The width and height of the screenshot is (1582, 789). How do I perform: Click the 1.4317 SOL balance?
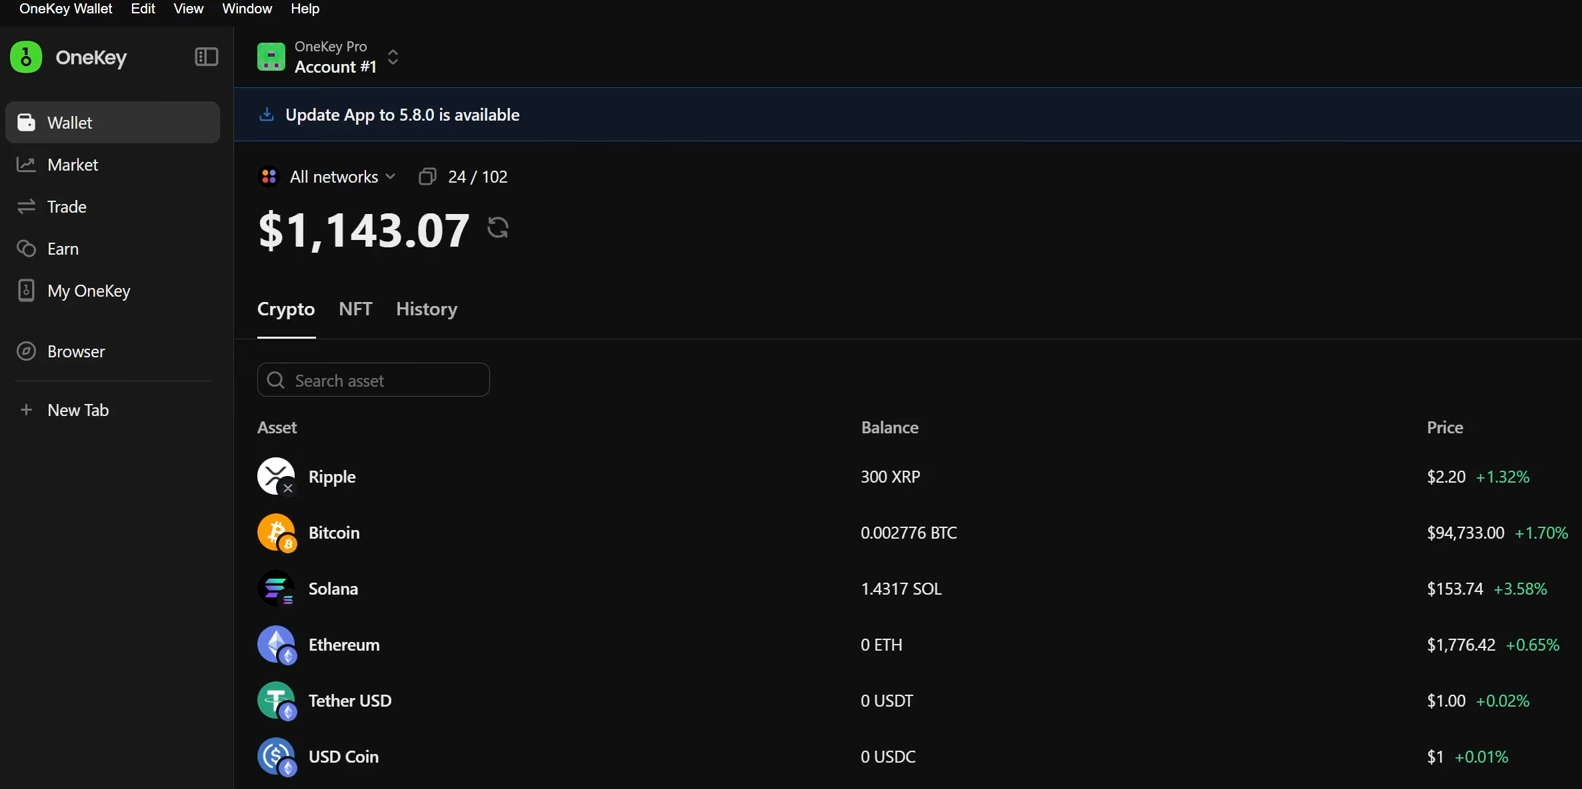click(901, 589)
